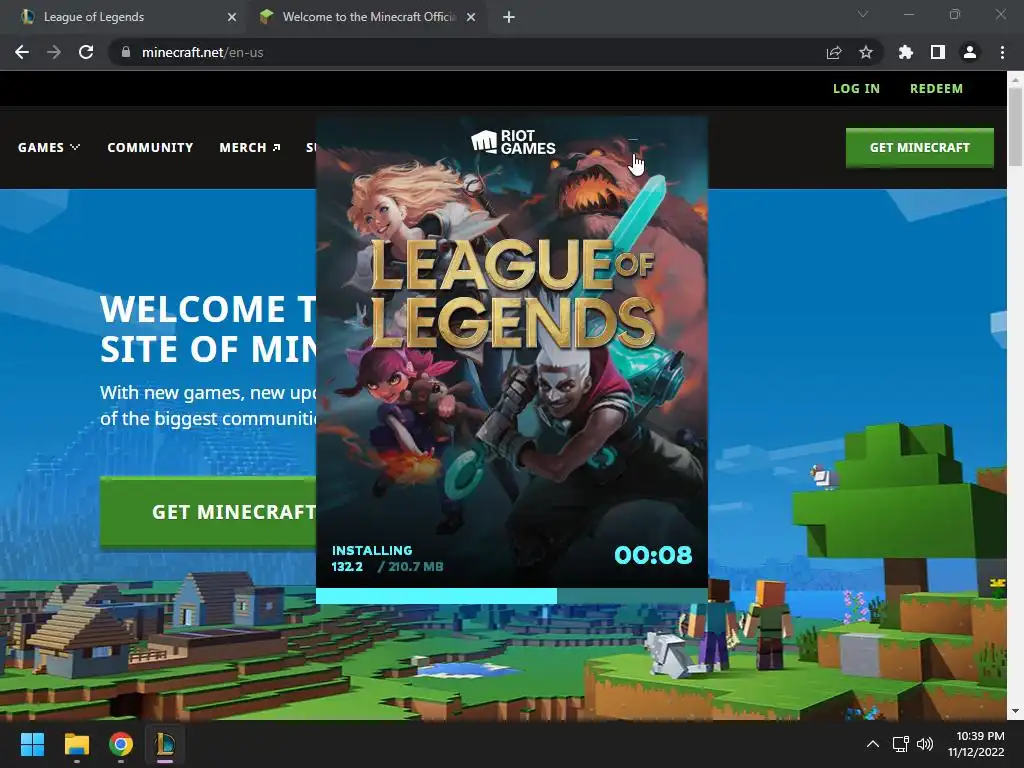1024x768 pixels.
Task: Share this page using the share icon
Action: [834, 52]
